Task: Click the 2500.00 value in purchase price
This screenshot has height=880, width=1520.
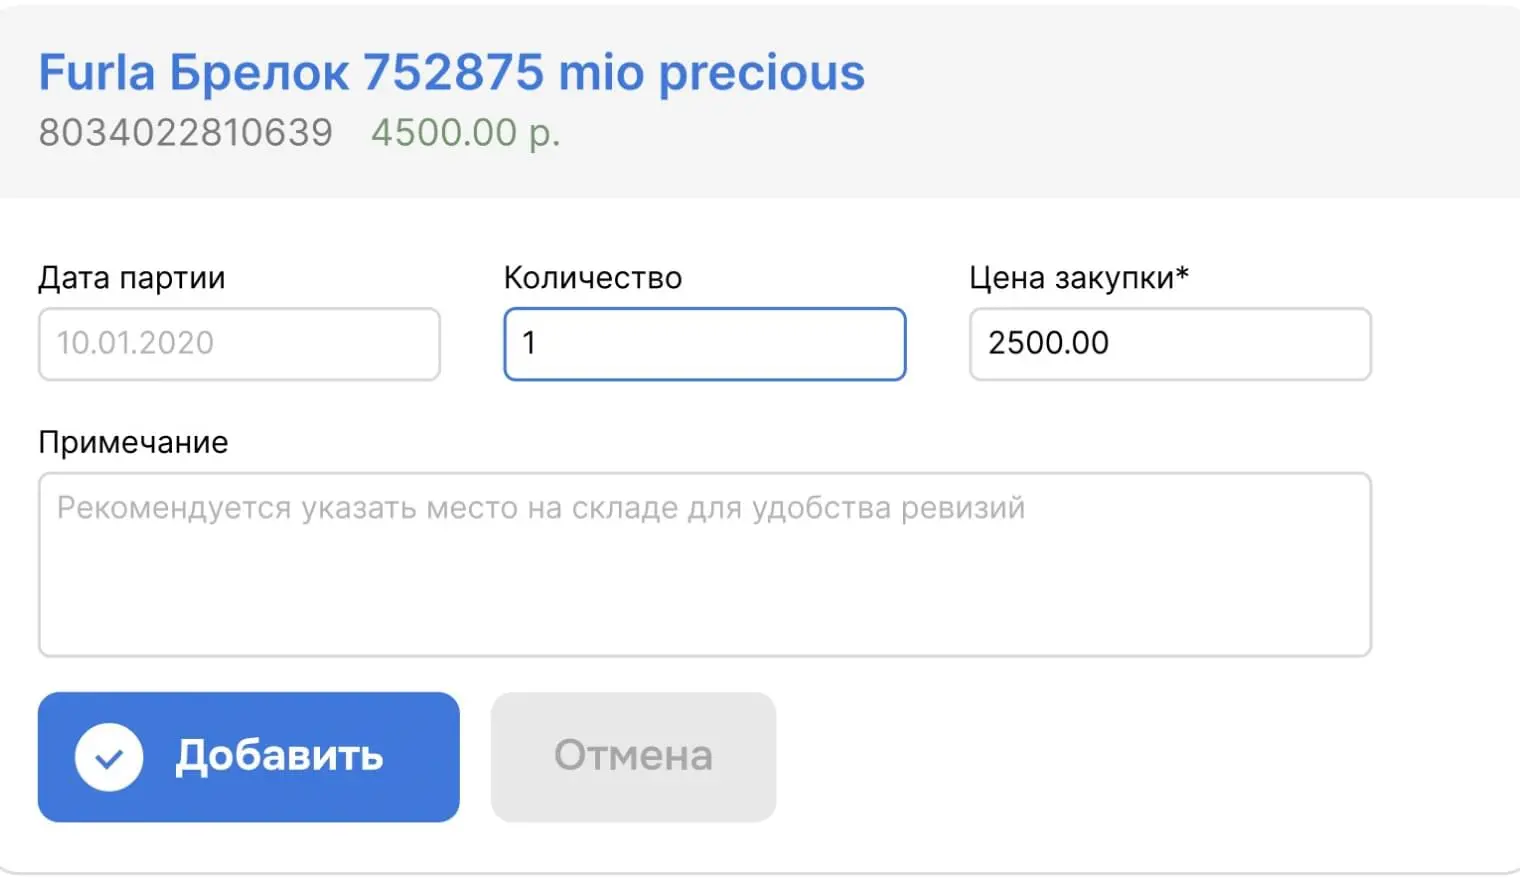Action: [x=1048, y=343]
